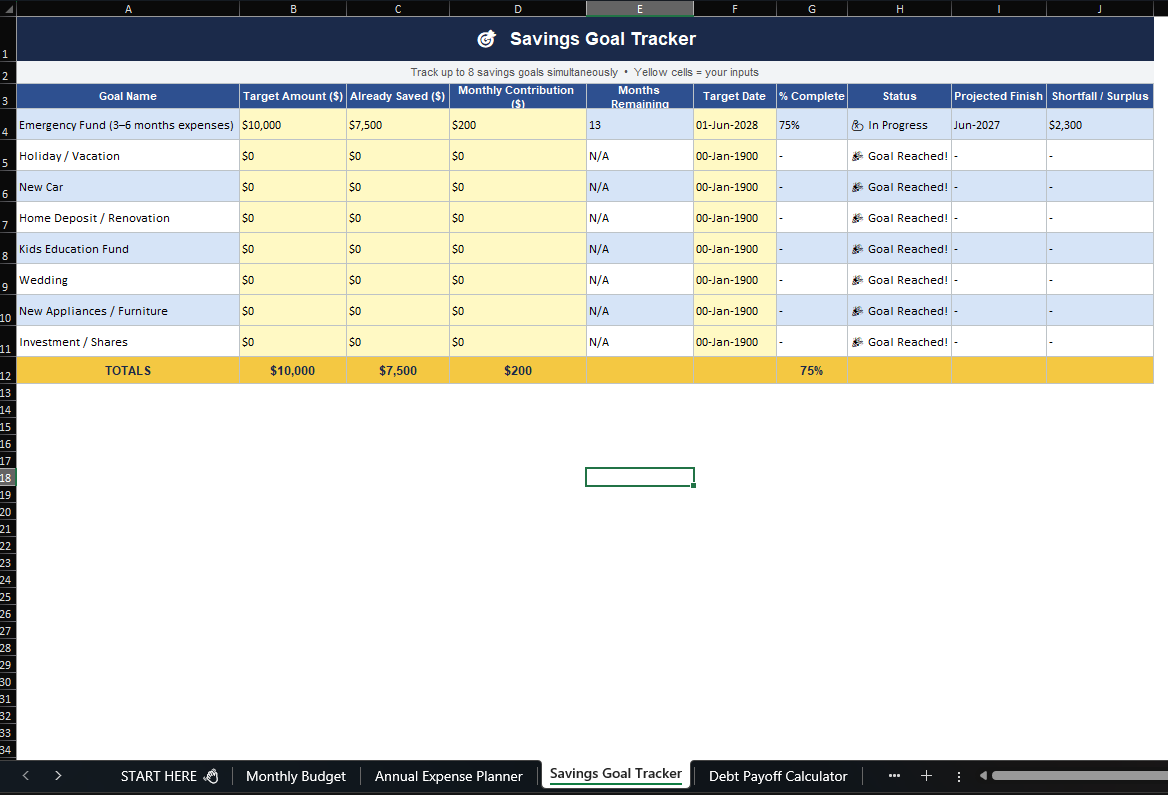Viewport: 1168px width, 795px height.
Task: Select the Investment / Shares cell
Action: (x=128, y=342)
